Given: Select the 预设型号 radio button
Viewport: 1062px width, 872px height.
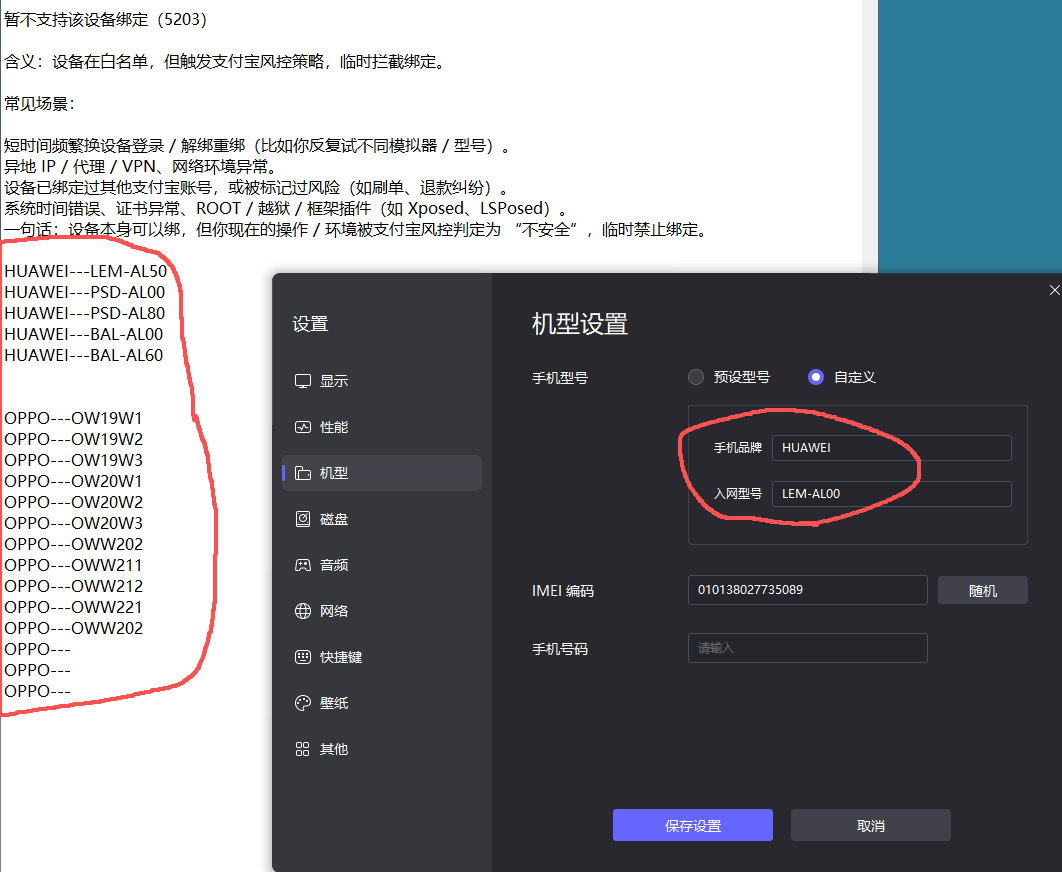Looking at the screenshot, I should click(696, 377).
